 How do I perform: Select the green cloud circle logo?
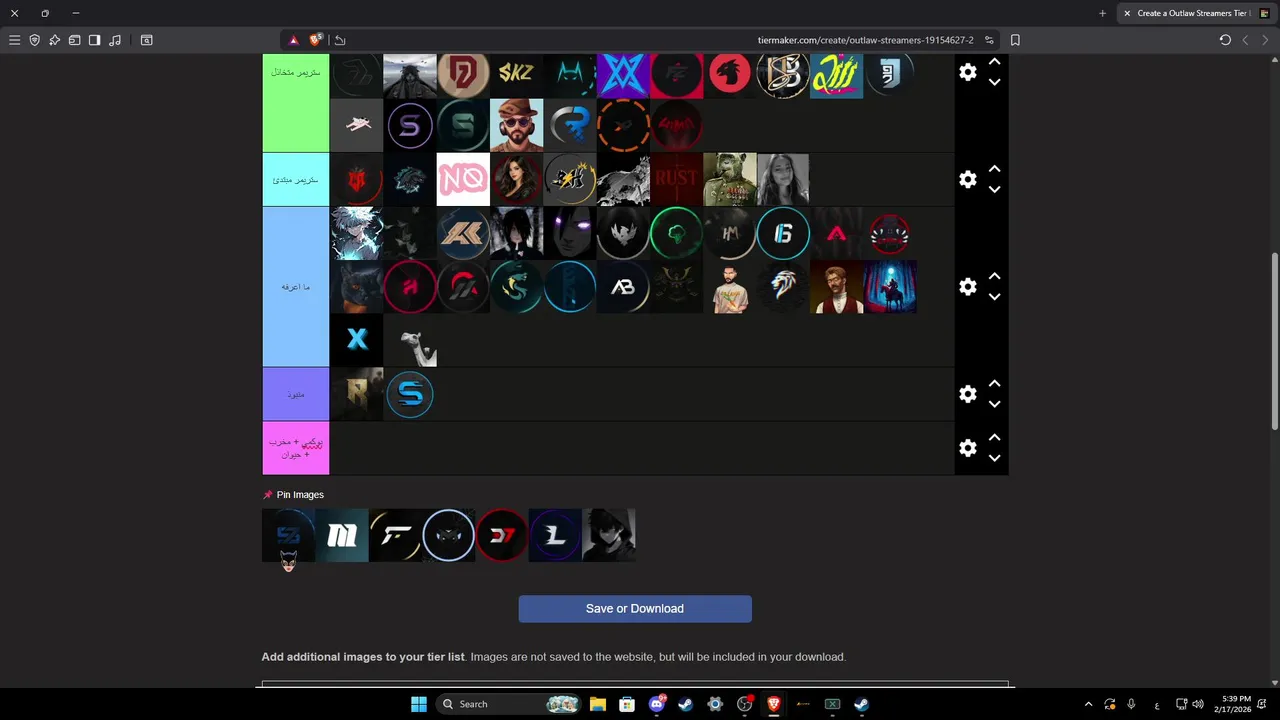pos(676,233)
